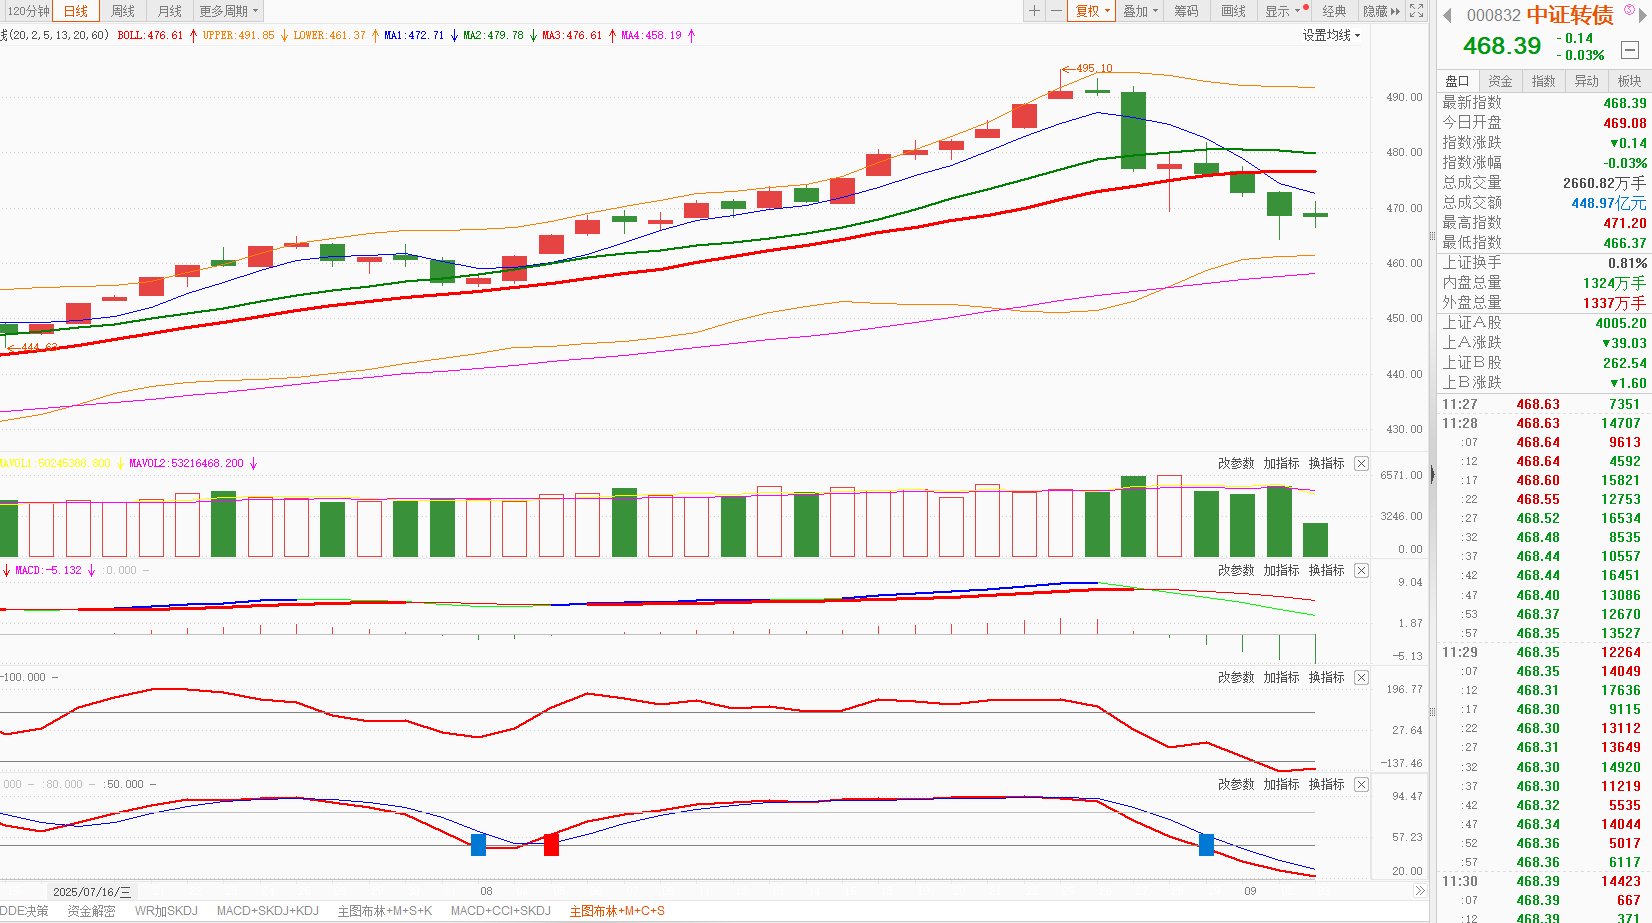Click 改参数 in volume panel
The height and width of the screenshot is (923, 1652).
pyautogui.click(x=1236, y=463)
